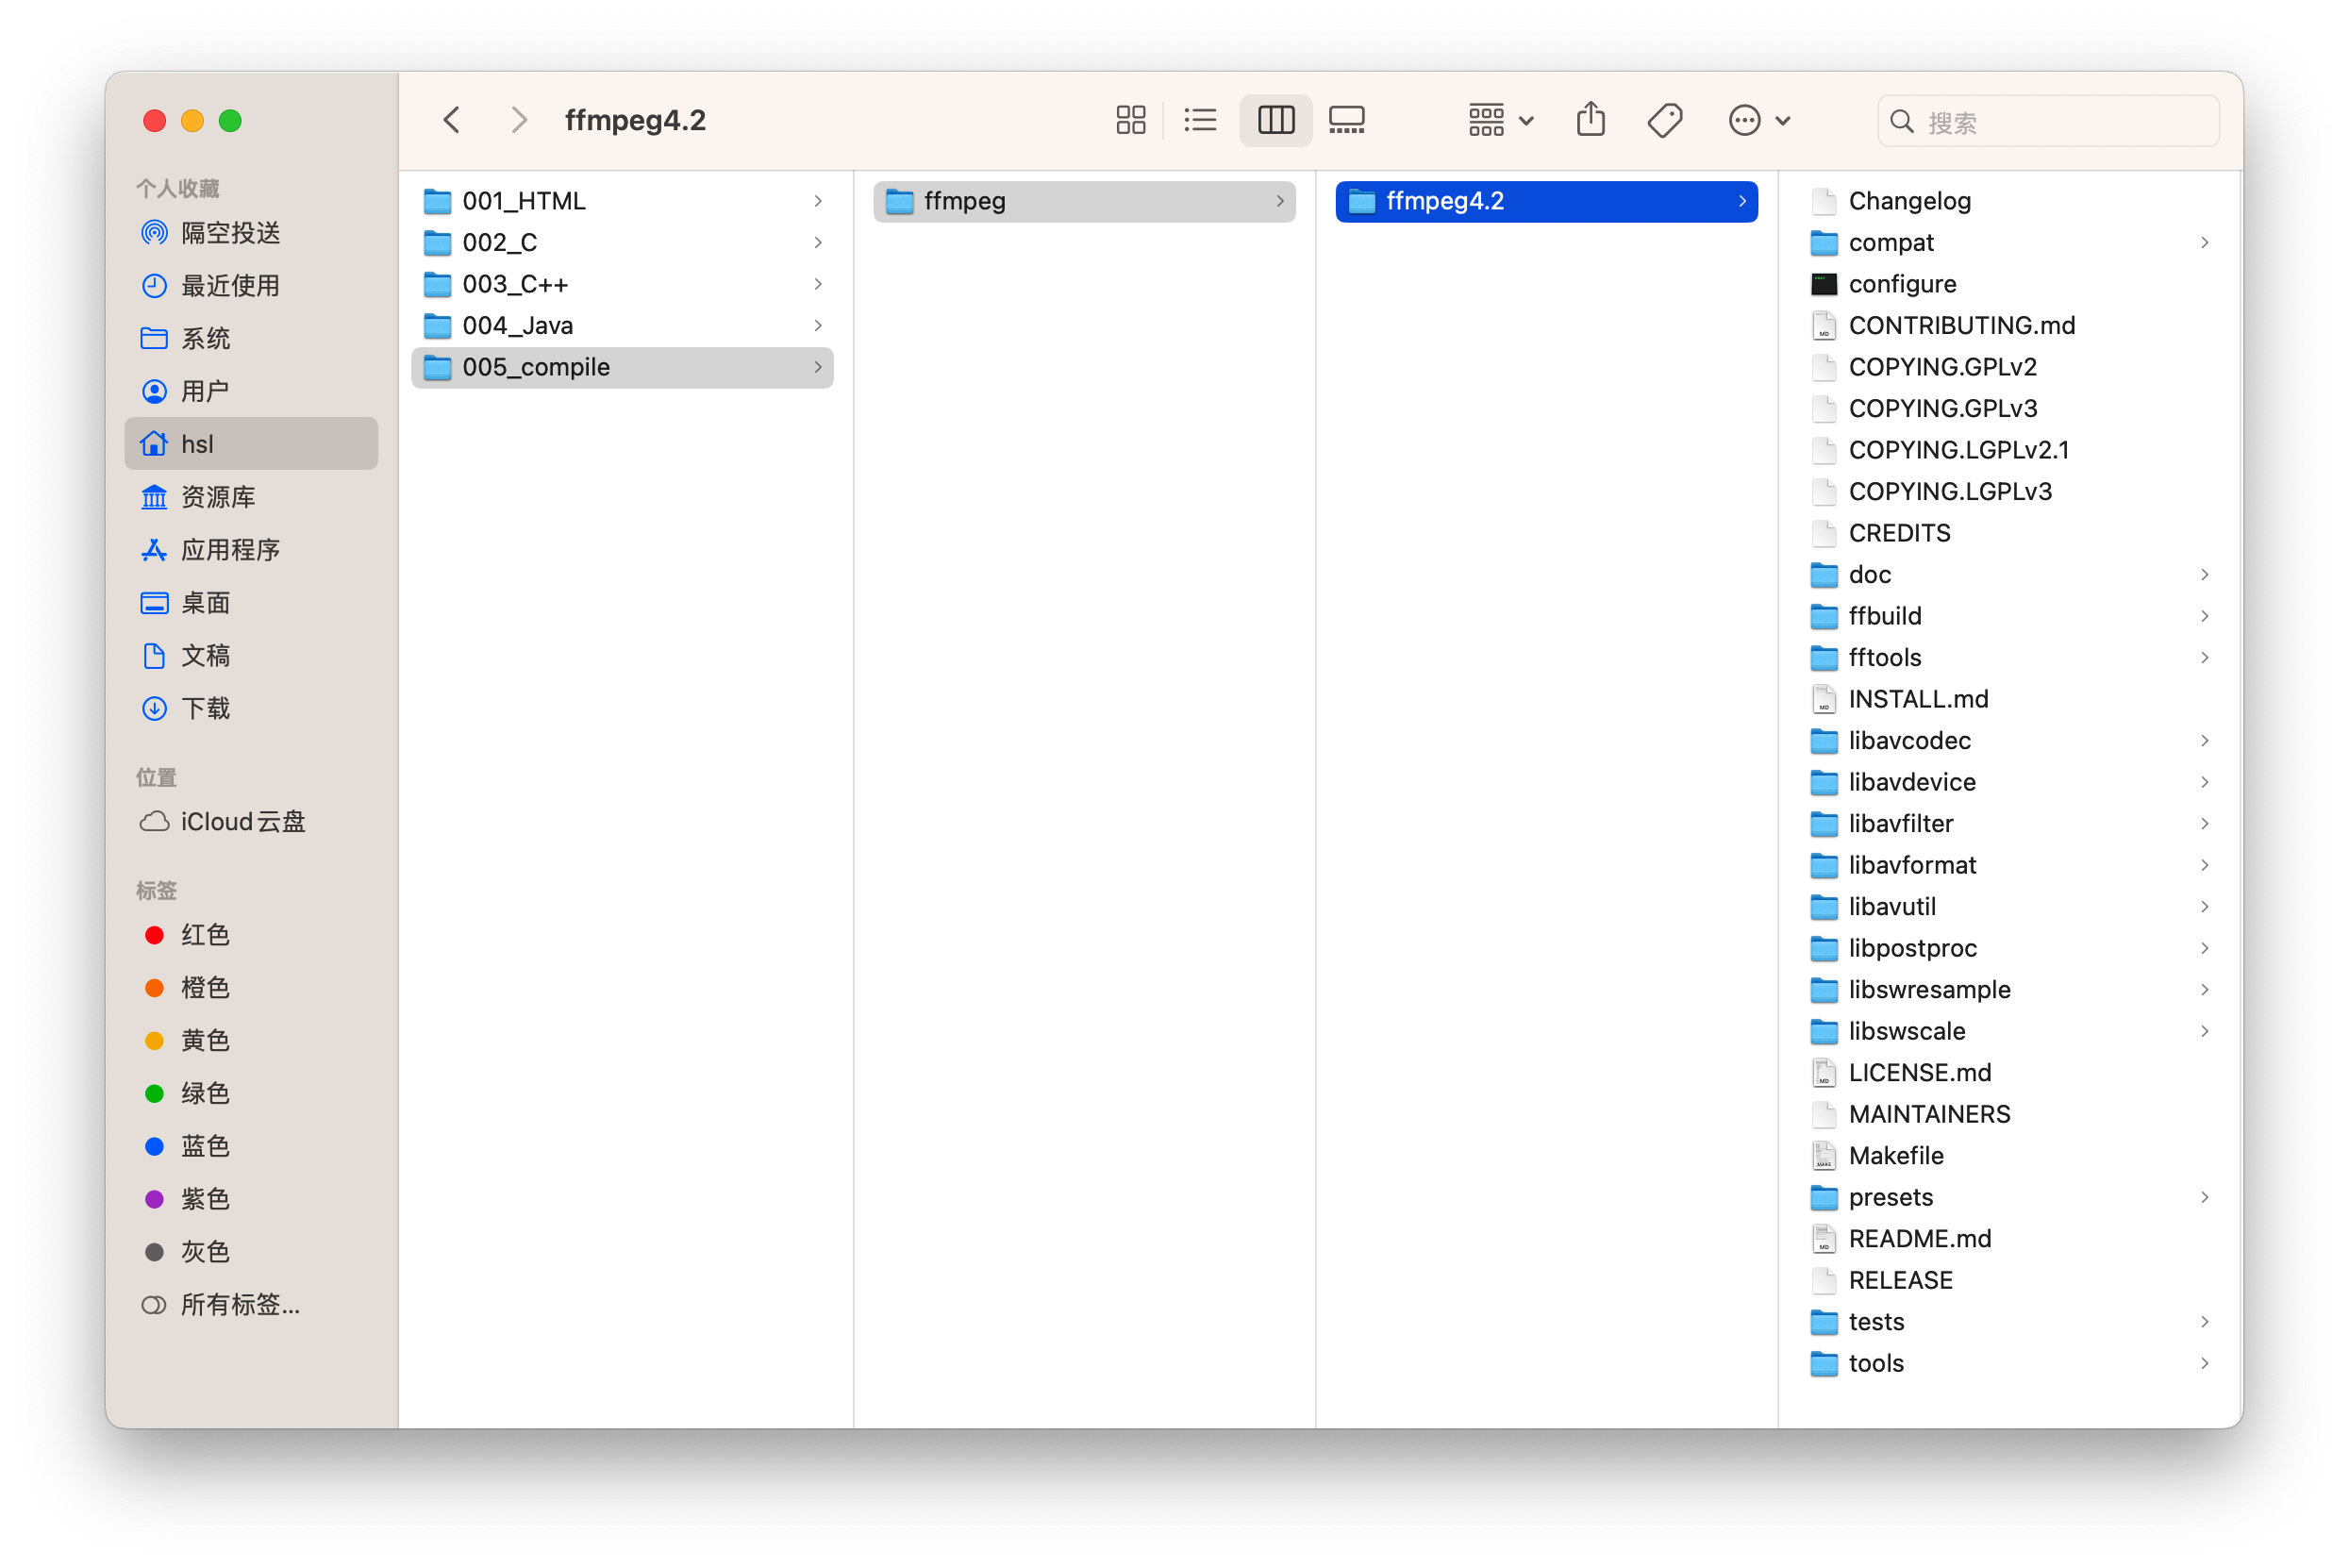Open the README.md file
Viewport: 2349px width, 1568px height.
click(1921, 1237)
